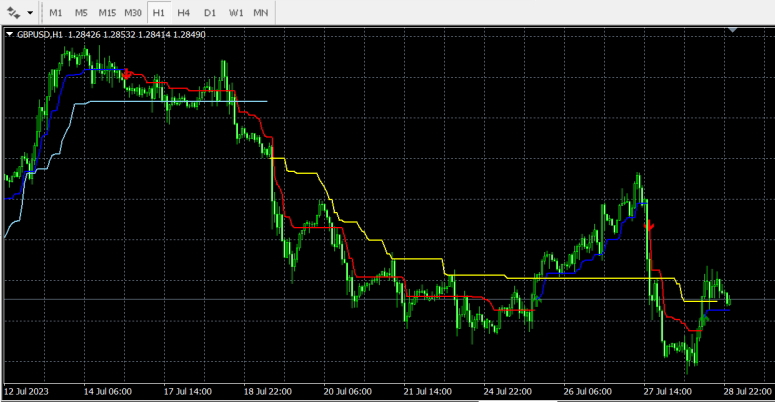775x402 pixels.
Task: Click triangle before GBPUSD,H1 chart title
Action: click(x=10, y=34)
